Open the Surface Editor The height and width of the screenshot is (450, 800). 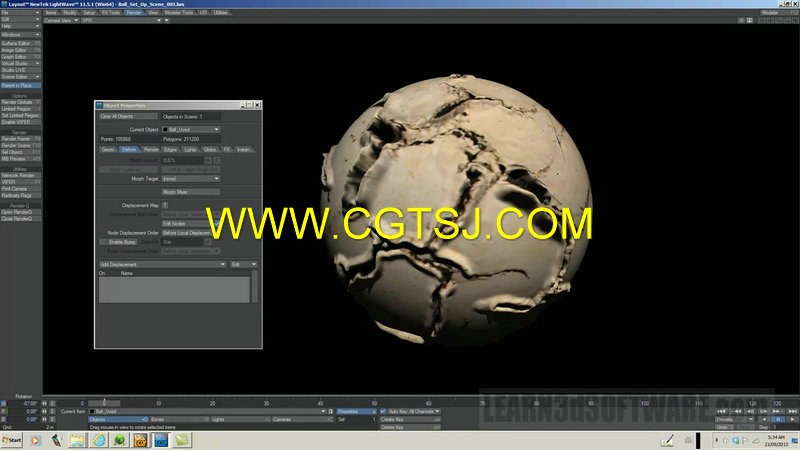click(20, 43)
